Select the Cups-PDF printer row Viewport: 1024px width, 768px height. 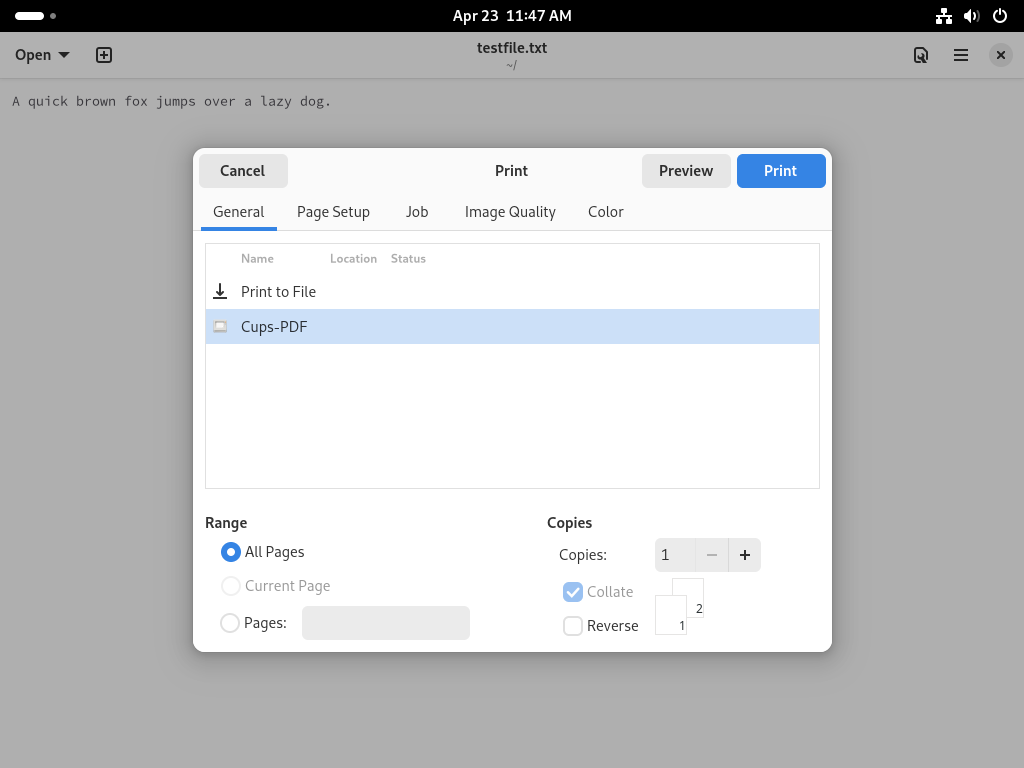pyautogui.click(x=512, y=327)
